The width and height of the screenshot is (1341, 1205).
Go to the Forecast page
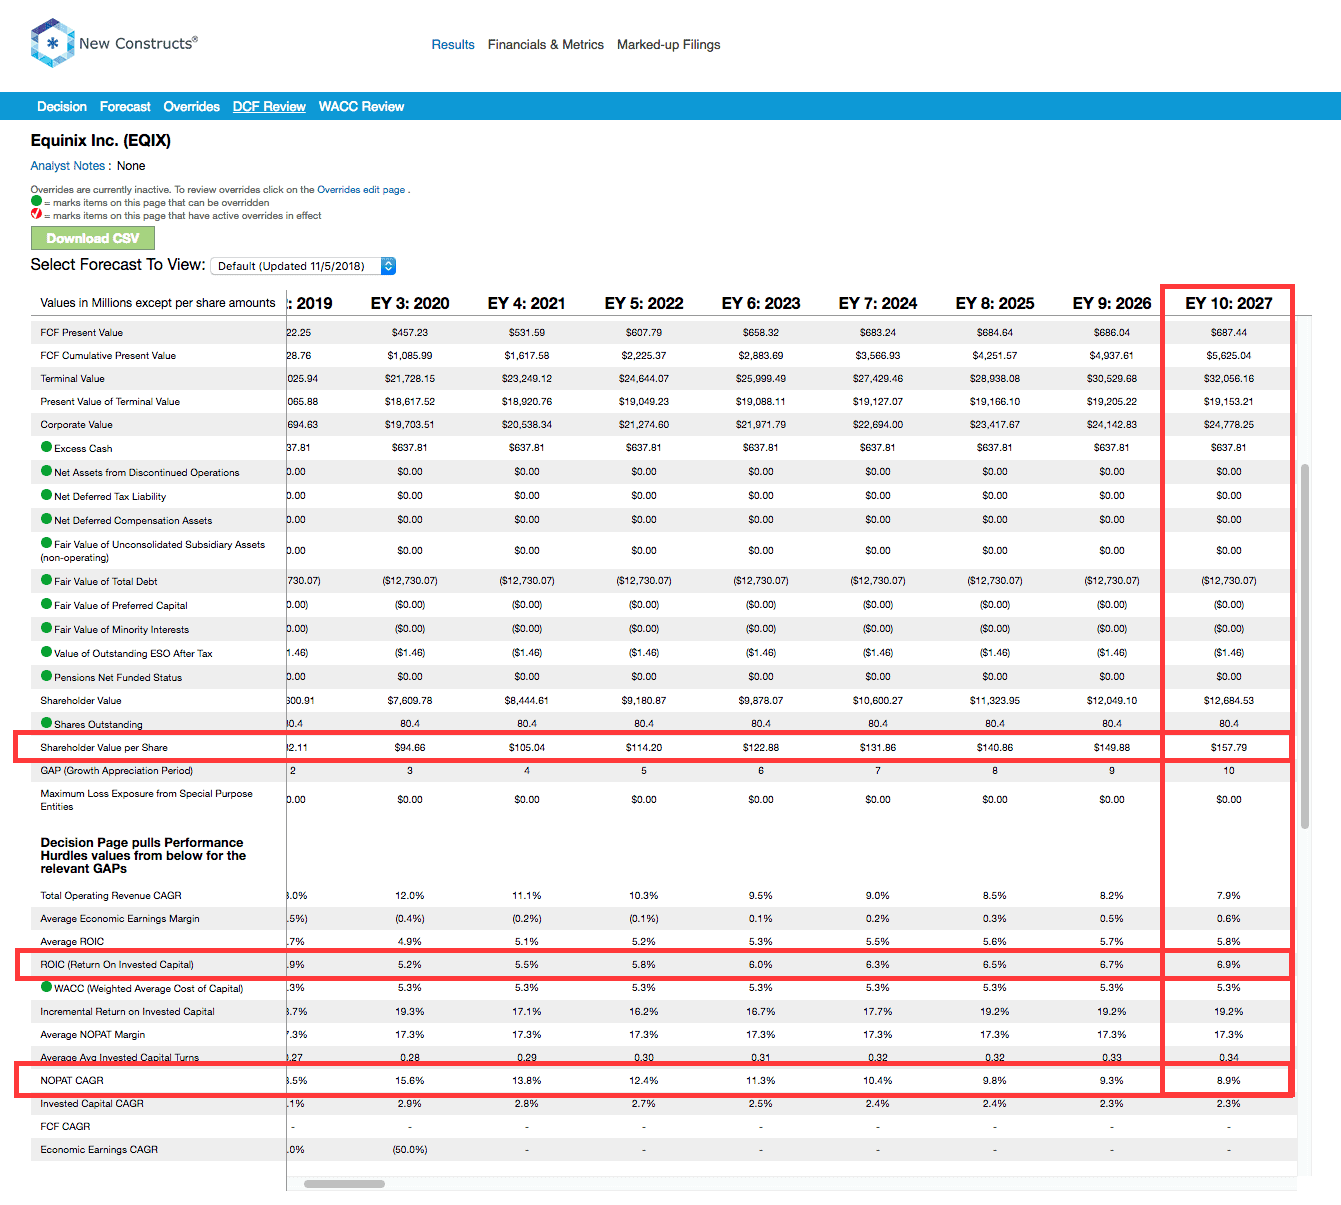[x=125, y=107]
